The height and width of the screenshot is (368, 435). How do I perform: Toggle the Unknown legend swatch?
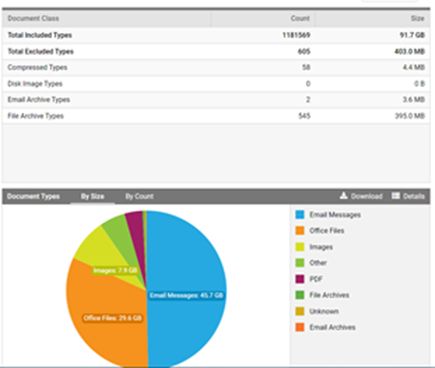click(x=300, y=311)
